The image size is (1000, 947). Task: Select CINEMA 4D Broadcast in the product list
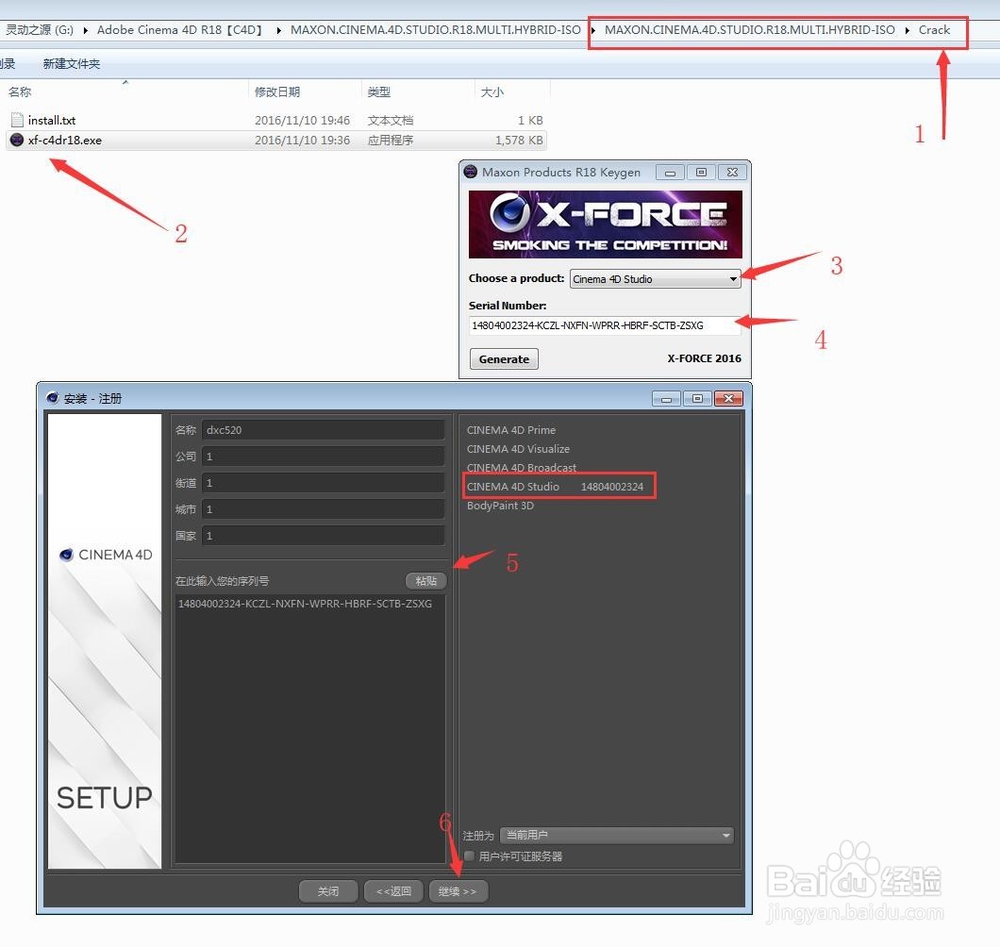(521, 467)
